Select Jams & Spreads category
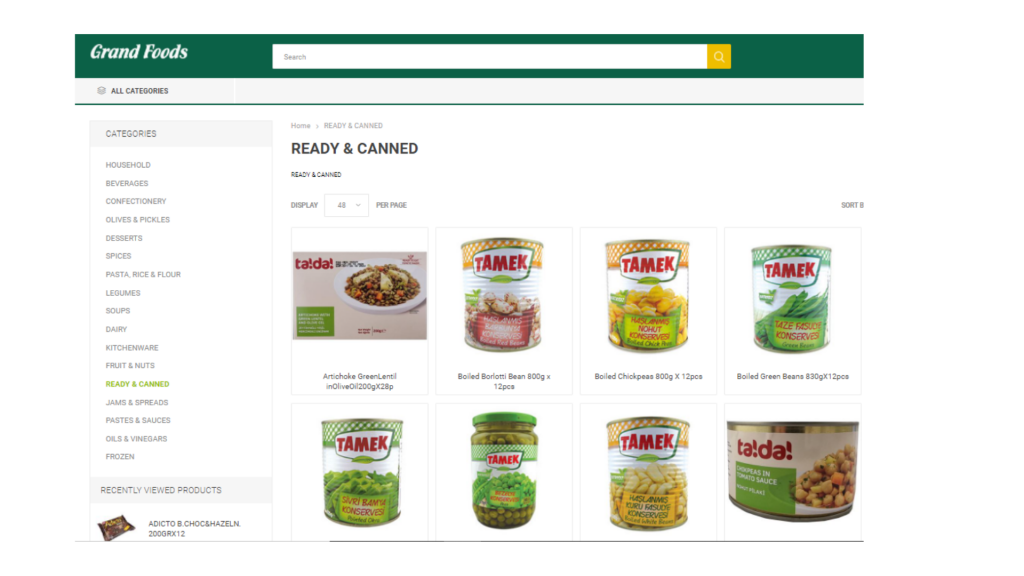The height and width of the screenshot is (576, 1024). pyautogui.click(x=137, y=403)
